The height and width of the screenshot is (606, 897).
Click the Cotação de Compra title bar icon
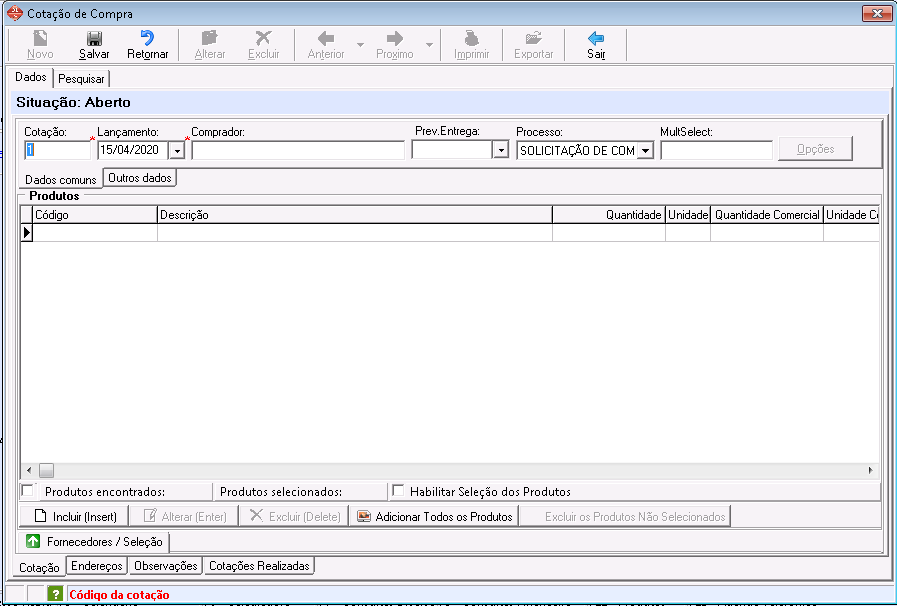(14, 13)
